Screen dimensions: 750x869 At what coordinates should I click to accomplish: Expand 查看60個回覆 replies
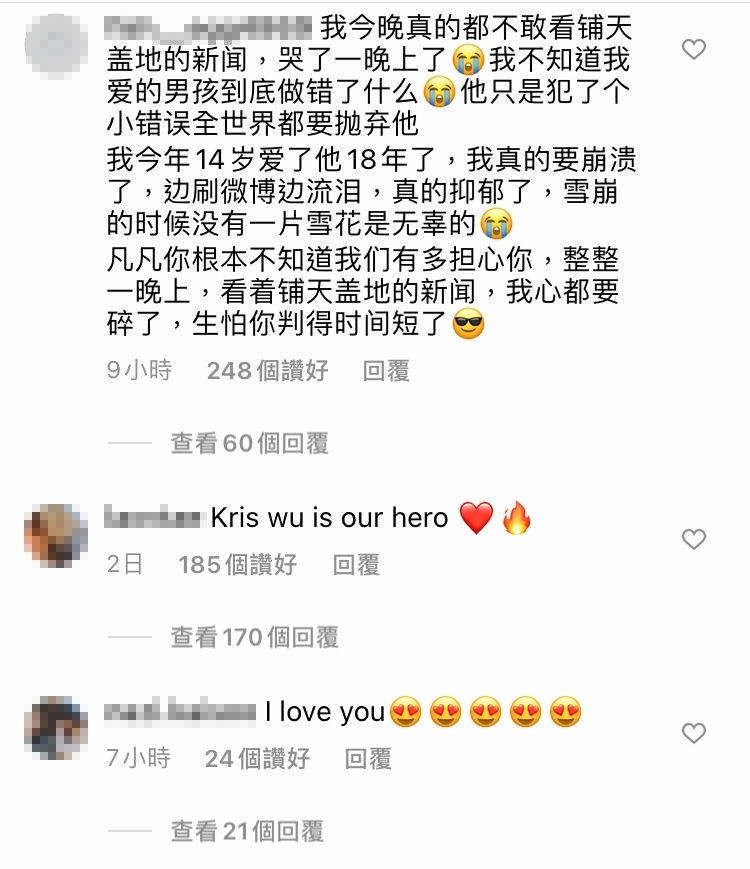click(249, 443)
